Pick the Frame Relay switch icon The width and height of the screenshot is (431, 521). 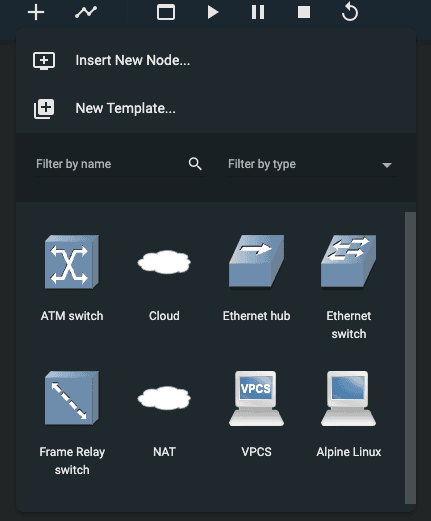click(x=72, y=398)
